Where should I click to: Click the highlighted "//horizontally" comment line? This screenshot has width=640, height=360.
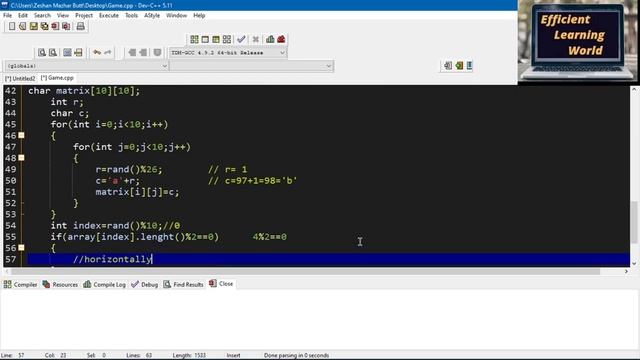click(x=329, y=259)
